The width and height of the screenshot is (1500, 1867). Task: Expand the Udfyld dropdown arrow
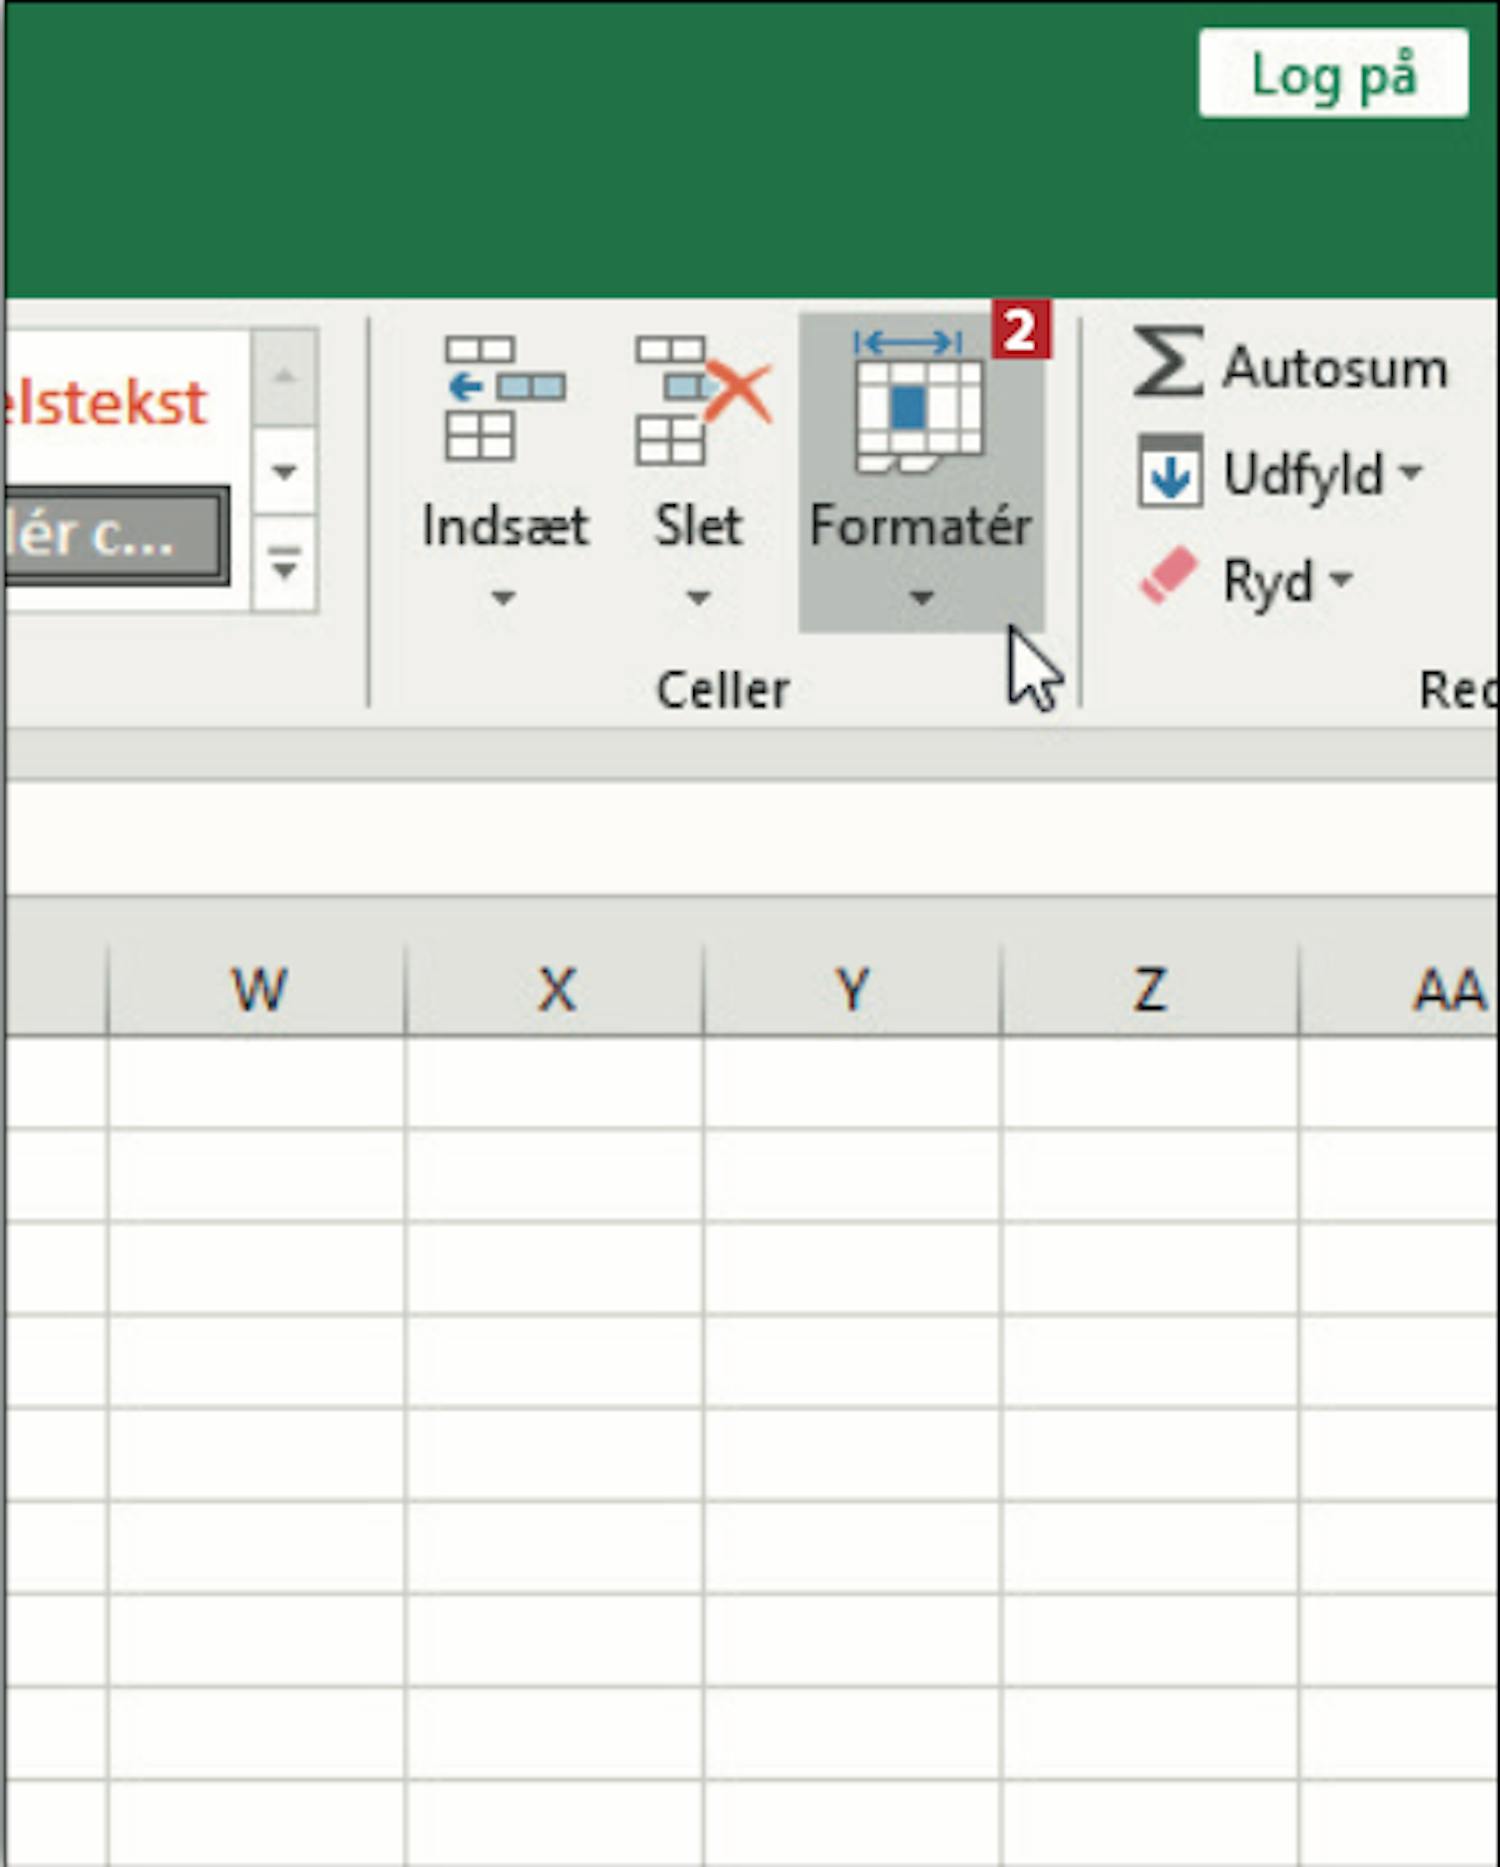pos(1410,472)
